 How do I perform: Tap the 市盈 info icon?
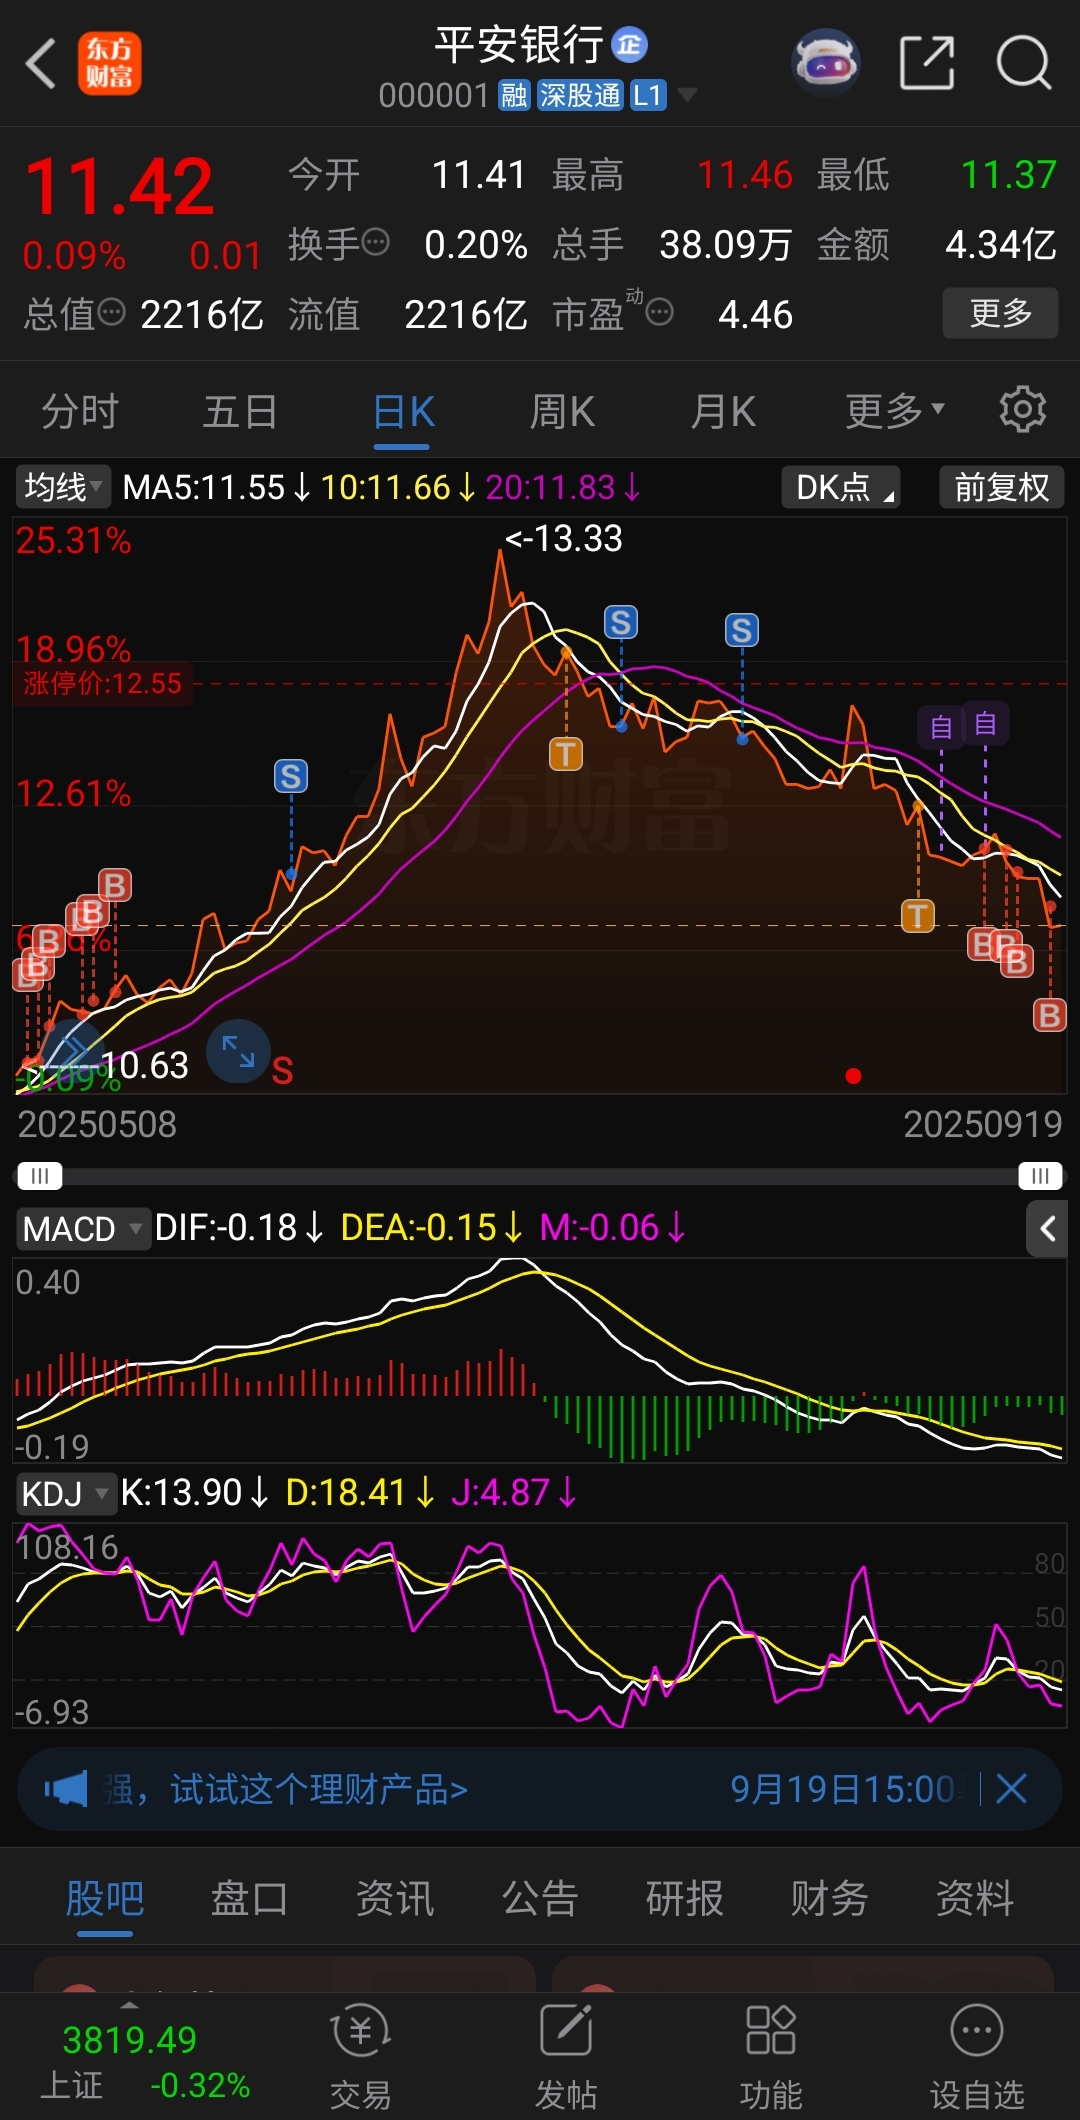click(x=660, y=313)
